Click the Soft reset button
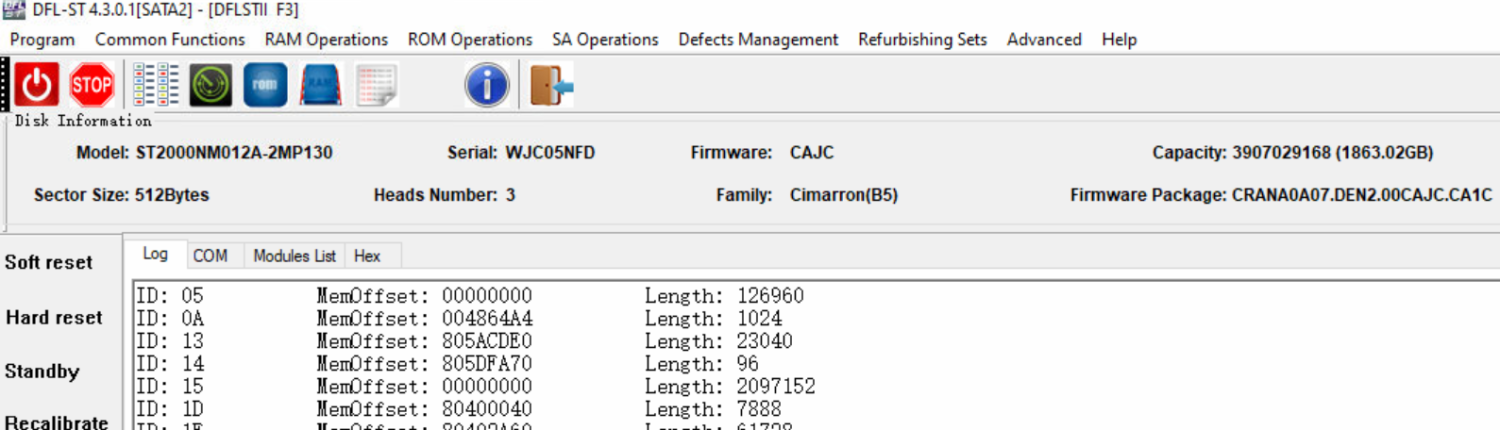Image resolution: width=1500 pixels, height=430 pixels. (49, 263)
